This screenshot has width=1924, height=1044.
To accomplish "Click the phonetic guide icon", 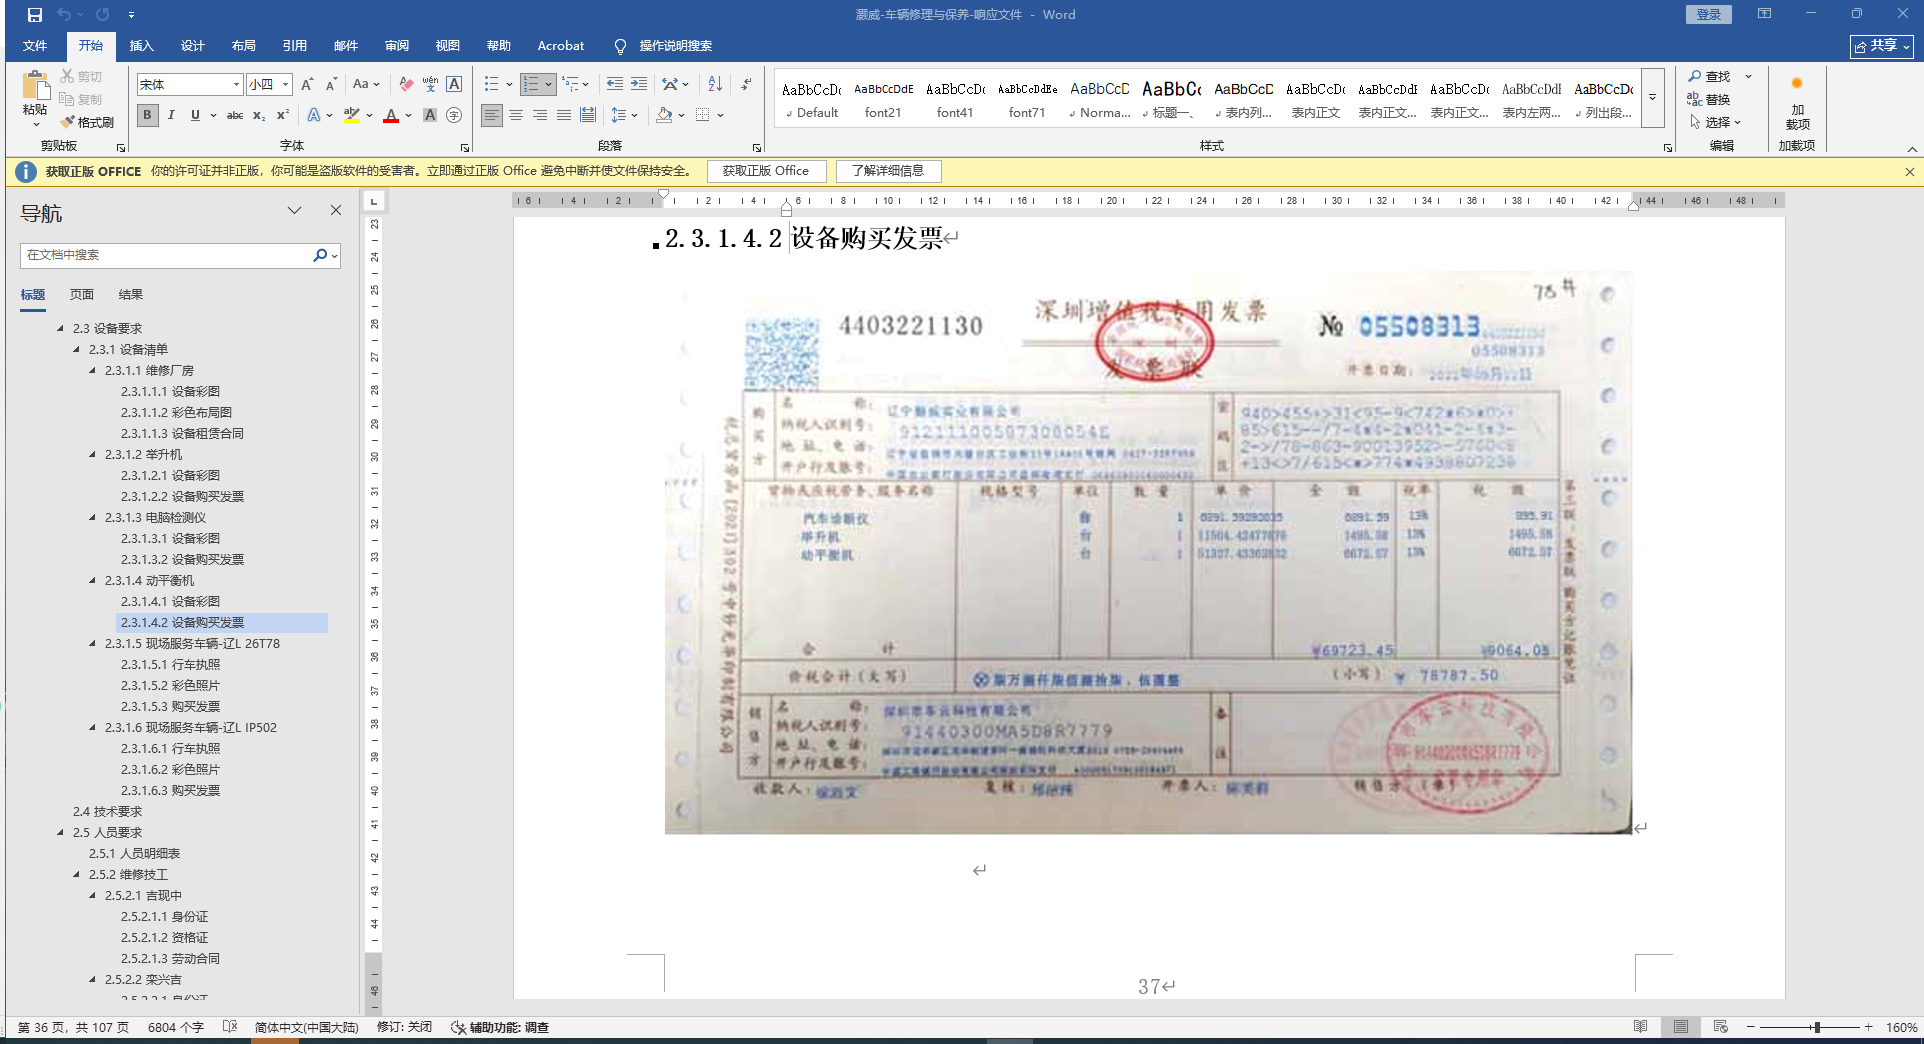I will point(430,84).
